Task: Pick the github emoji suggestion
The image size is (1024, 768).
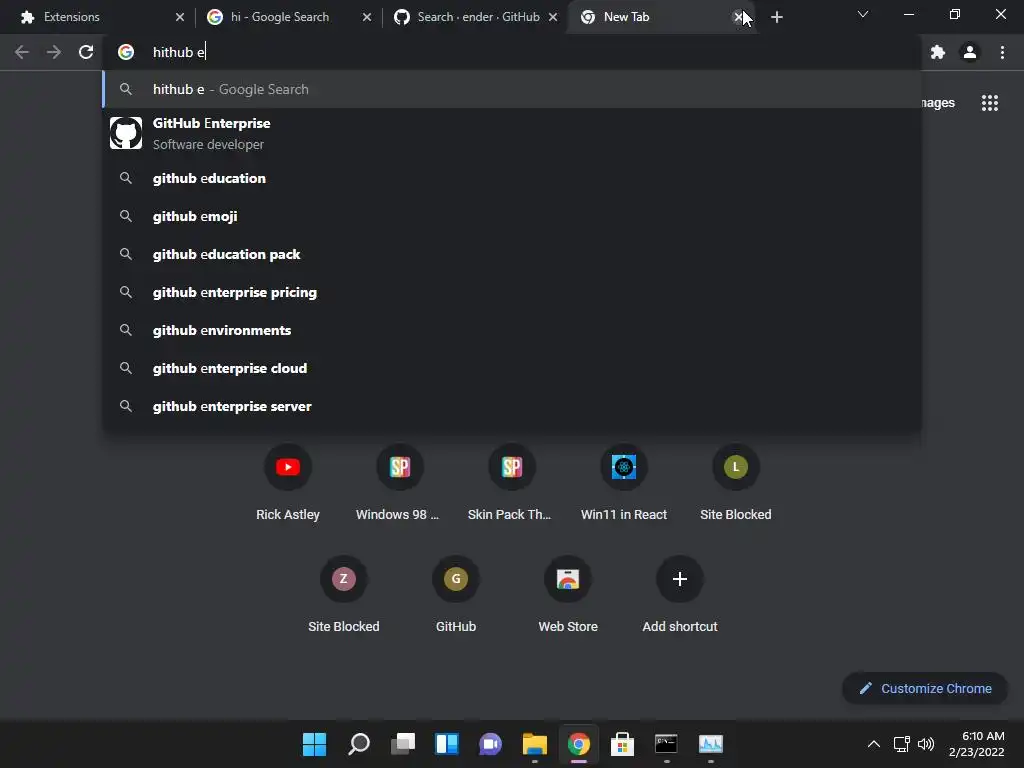Action: pos(512,216)
